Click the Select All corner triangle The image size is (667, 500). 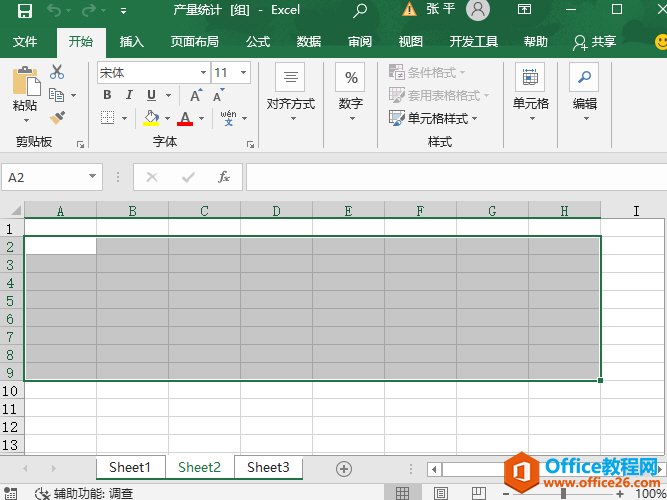tap(16, 210)
